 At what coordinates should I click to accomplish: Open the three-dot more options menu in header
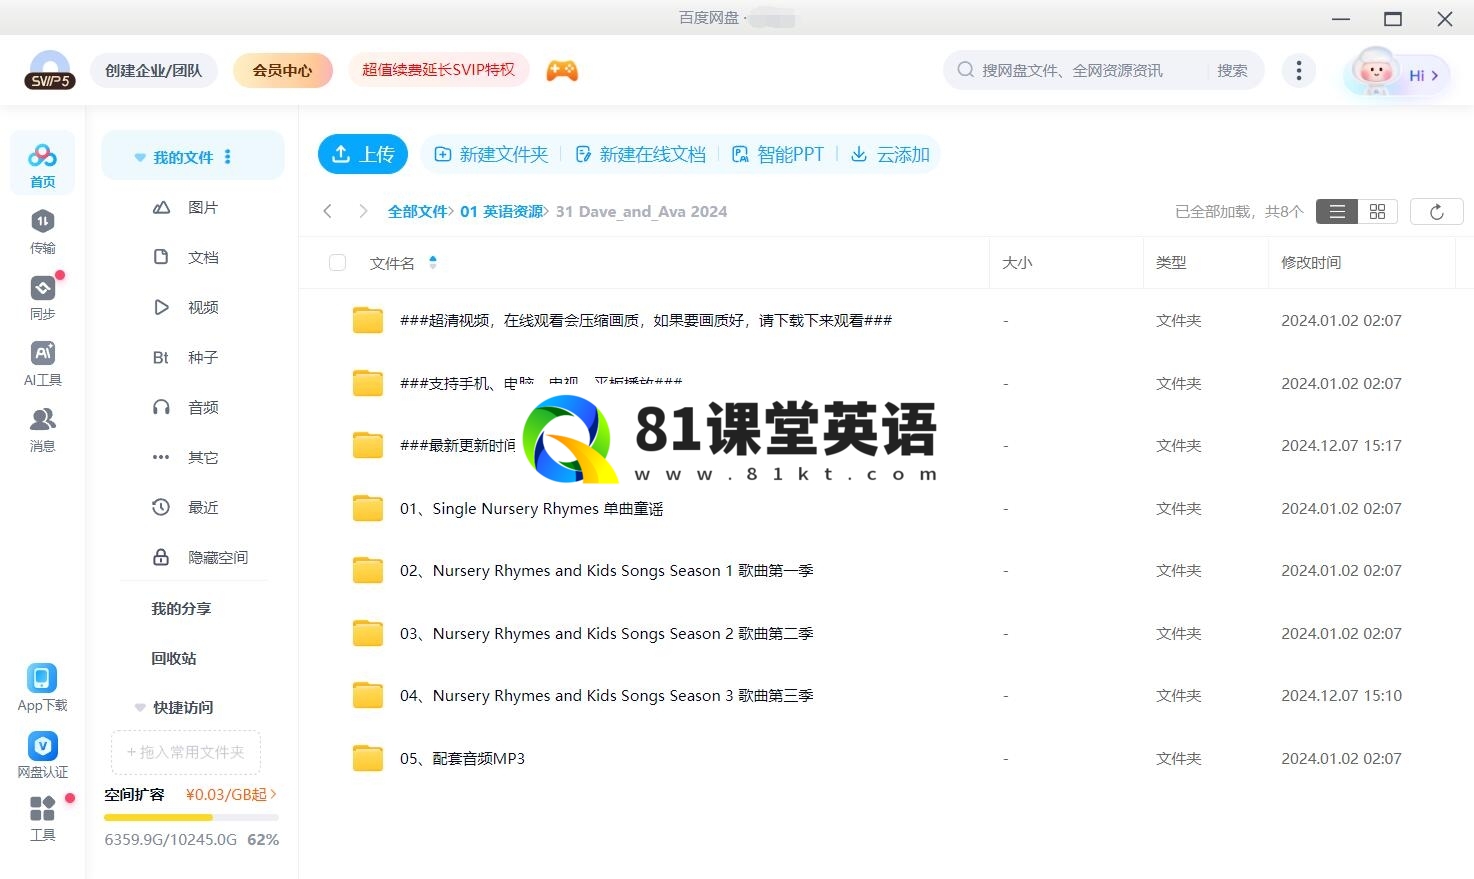click(1299, 70)
